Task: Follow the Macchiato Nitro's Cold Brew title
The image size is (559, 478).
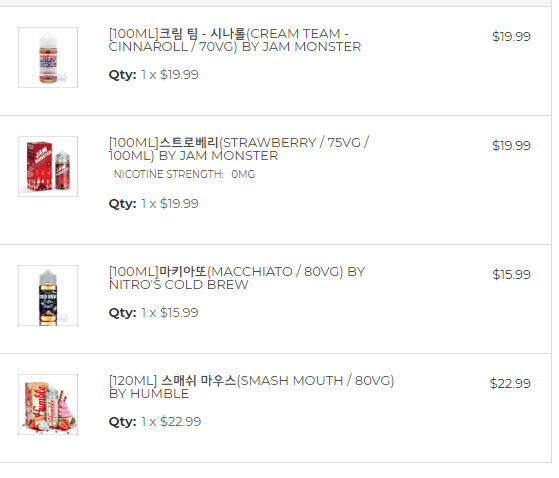Action: pos(237,278)
